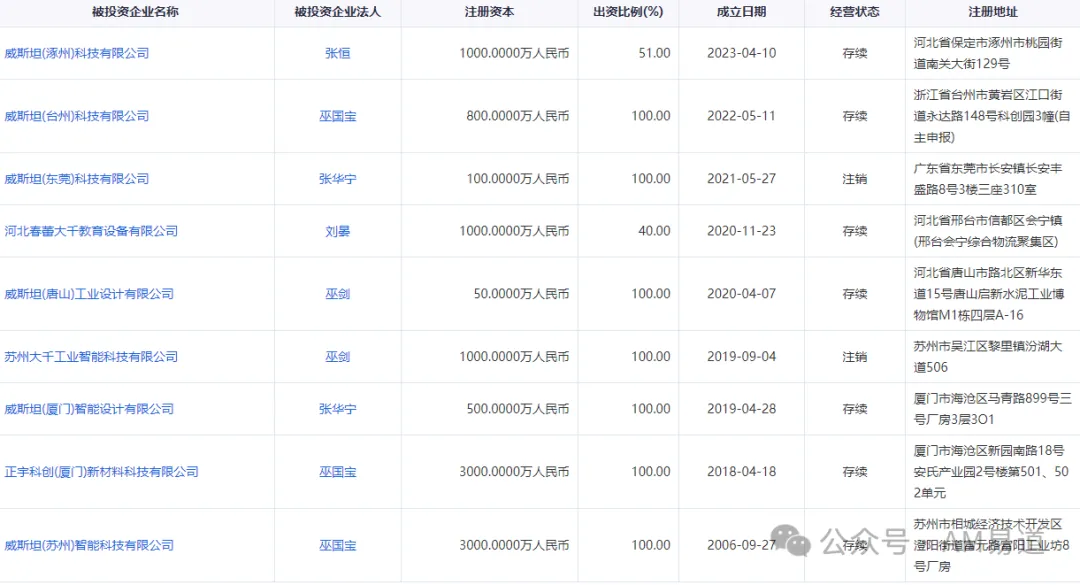1080x585 pixels.
Task: Open 威斯坦(台州)科技有限公司 company link
Action: 76,116
